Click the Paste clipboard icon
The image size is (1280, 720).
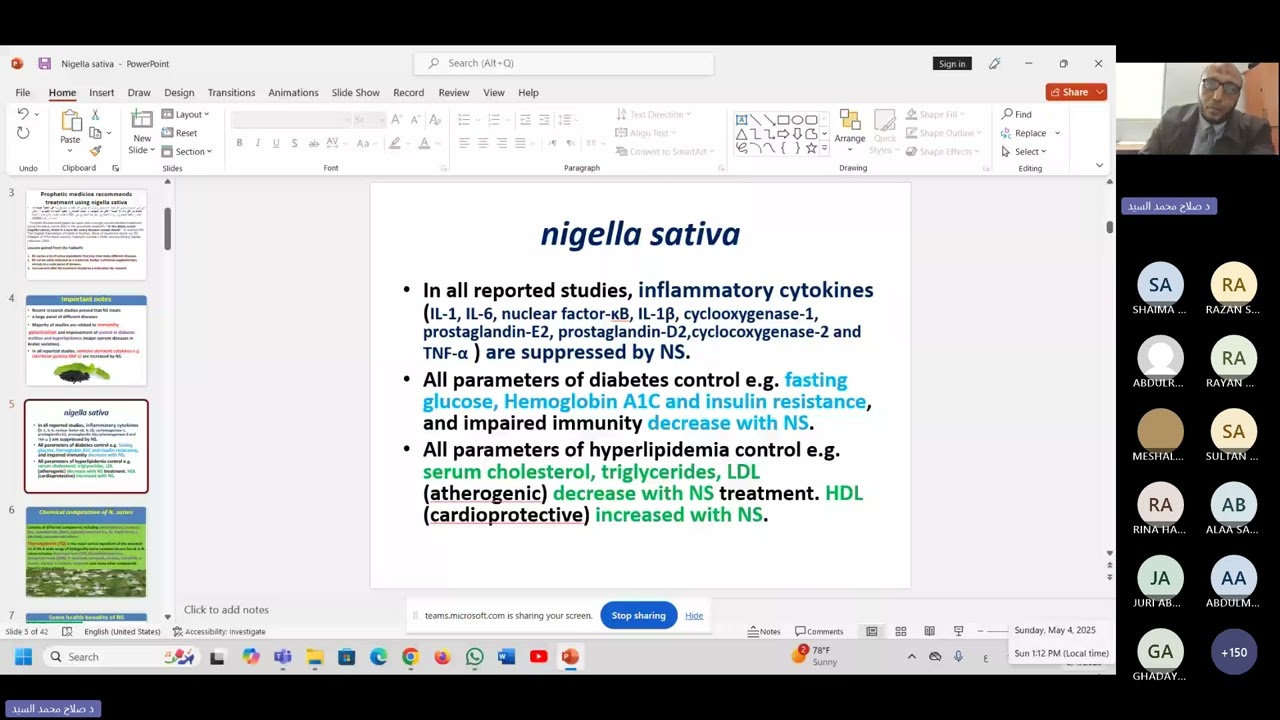click(x=70, y=121)
